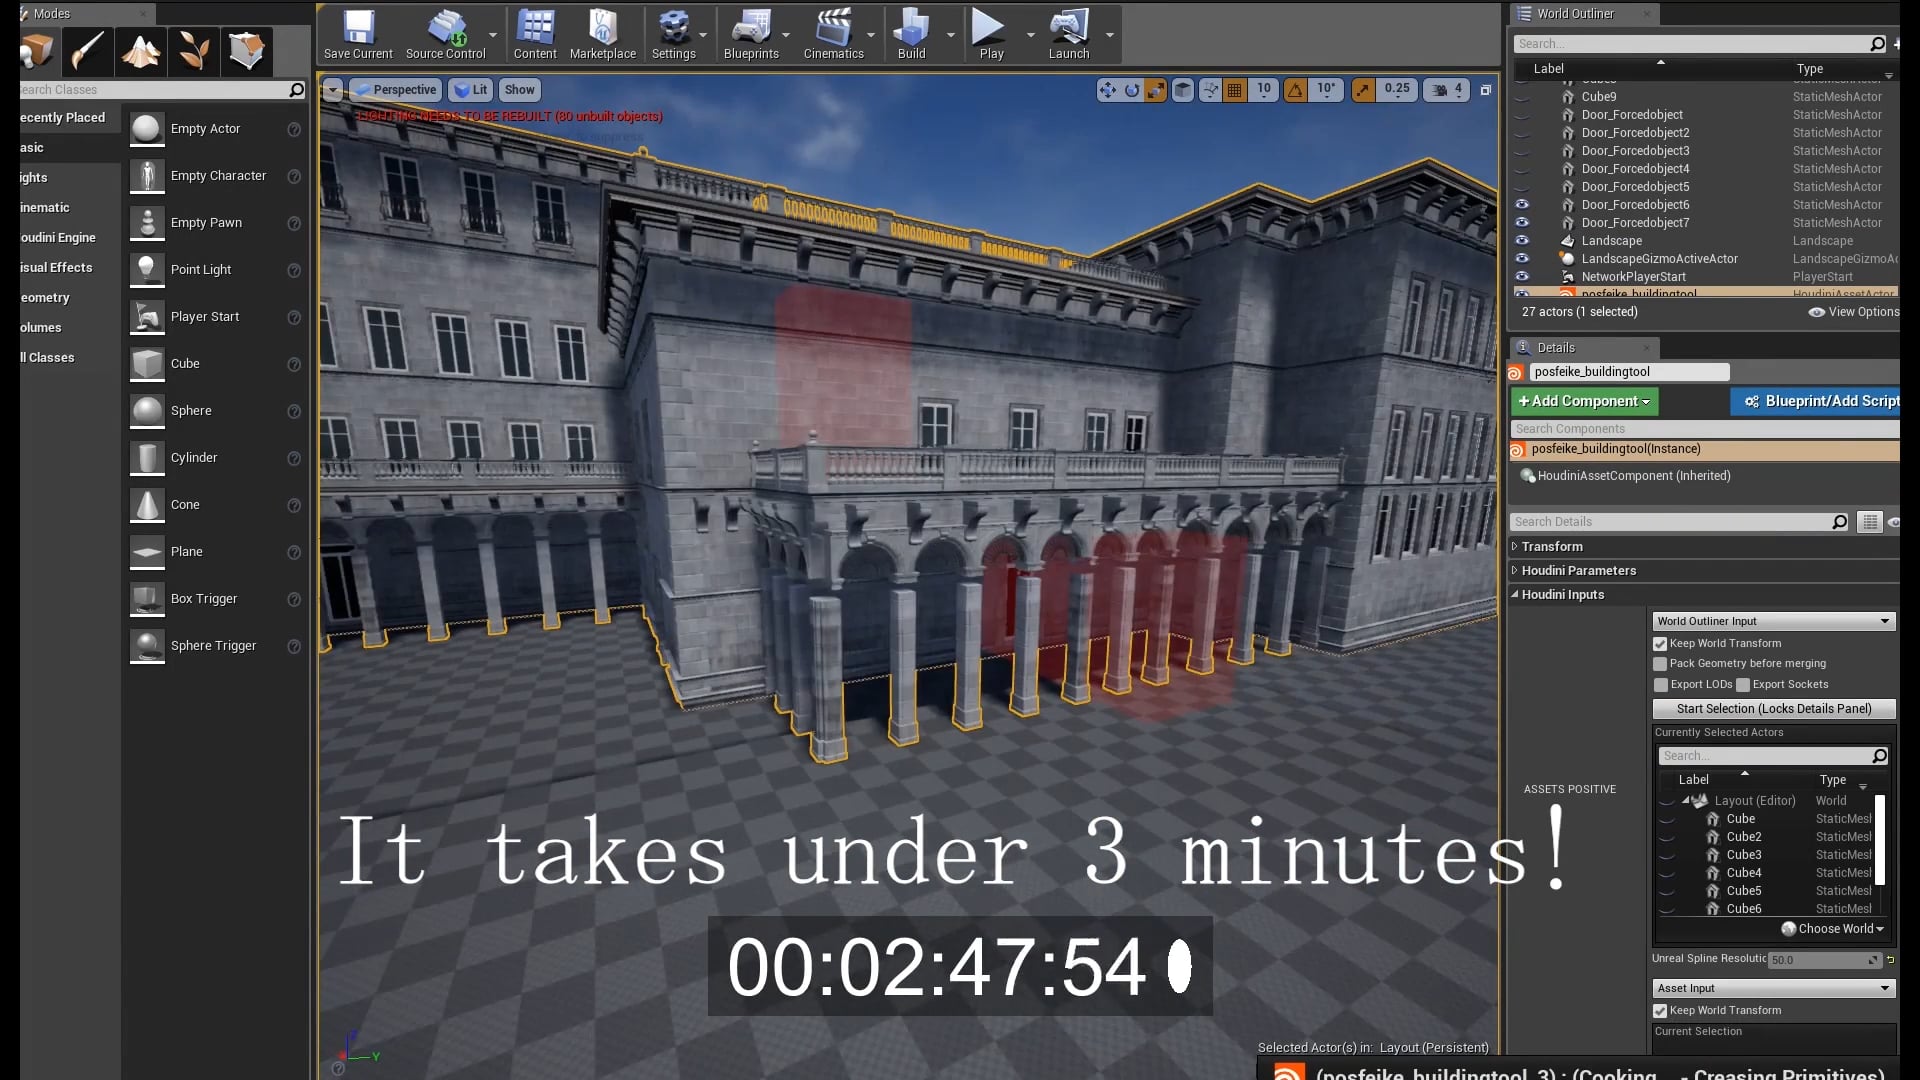Click Start Selection (Locks Details Panel) button

[1774, 709]
